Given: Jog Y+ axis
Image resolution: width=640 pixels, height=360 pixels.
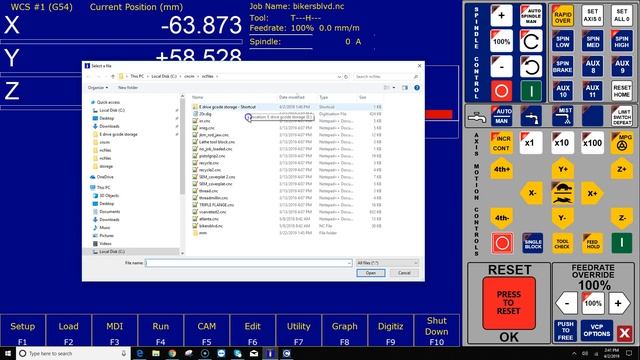Looking at the screenshot, I should [562, 169].
